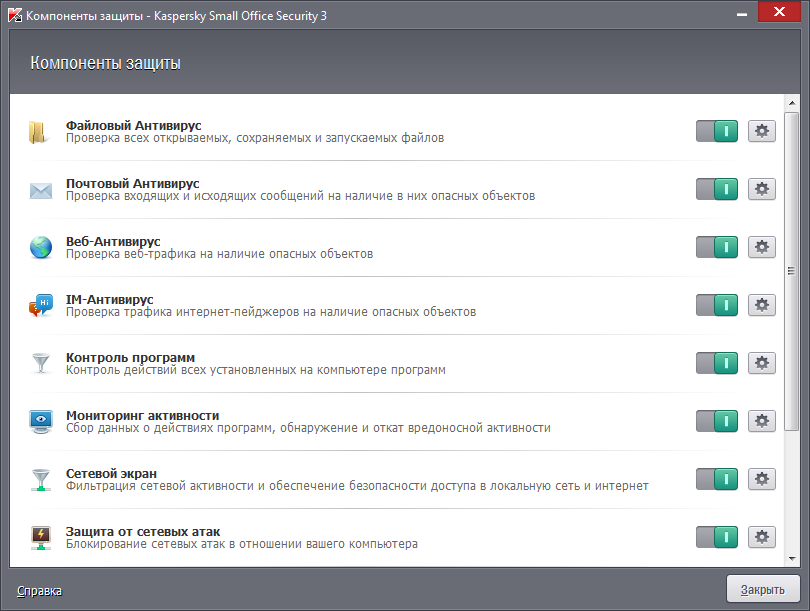This screenshot has height=611, width=810.
Task: Click the Почтовый Антивирус envelope icon
Action: (x=41, y=189)
